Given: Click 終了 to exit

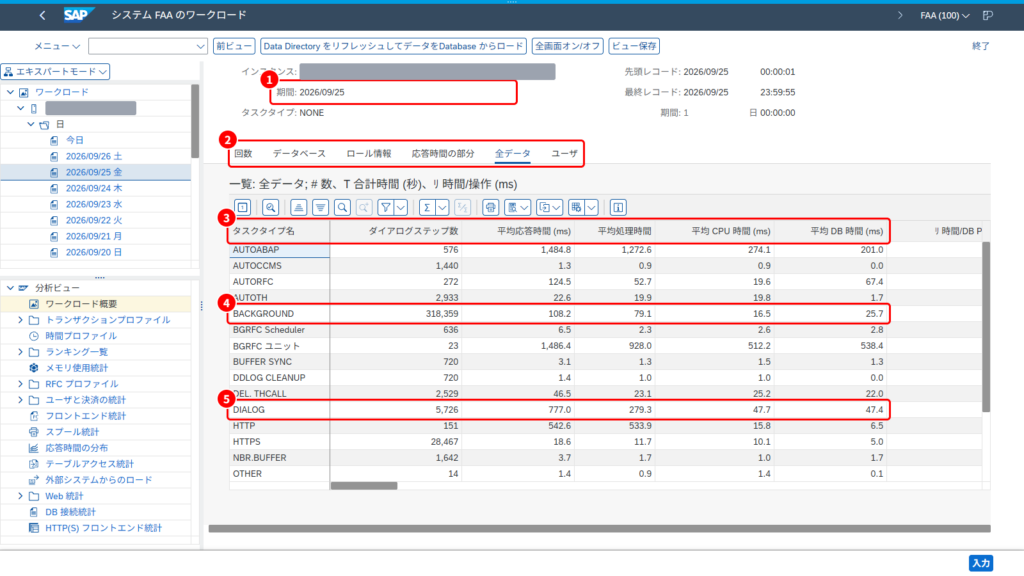Looking at the screenshot, I should (x=980, y=46).
